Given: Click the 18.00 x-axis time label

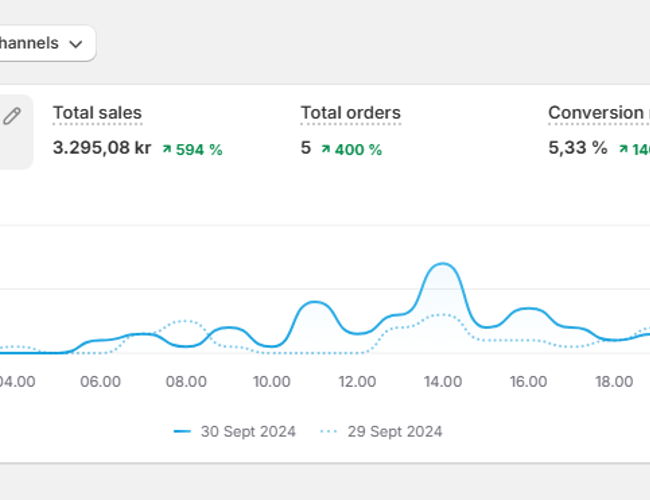Looking at the screenshot, I should [614, 381].
